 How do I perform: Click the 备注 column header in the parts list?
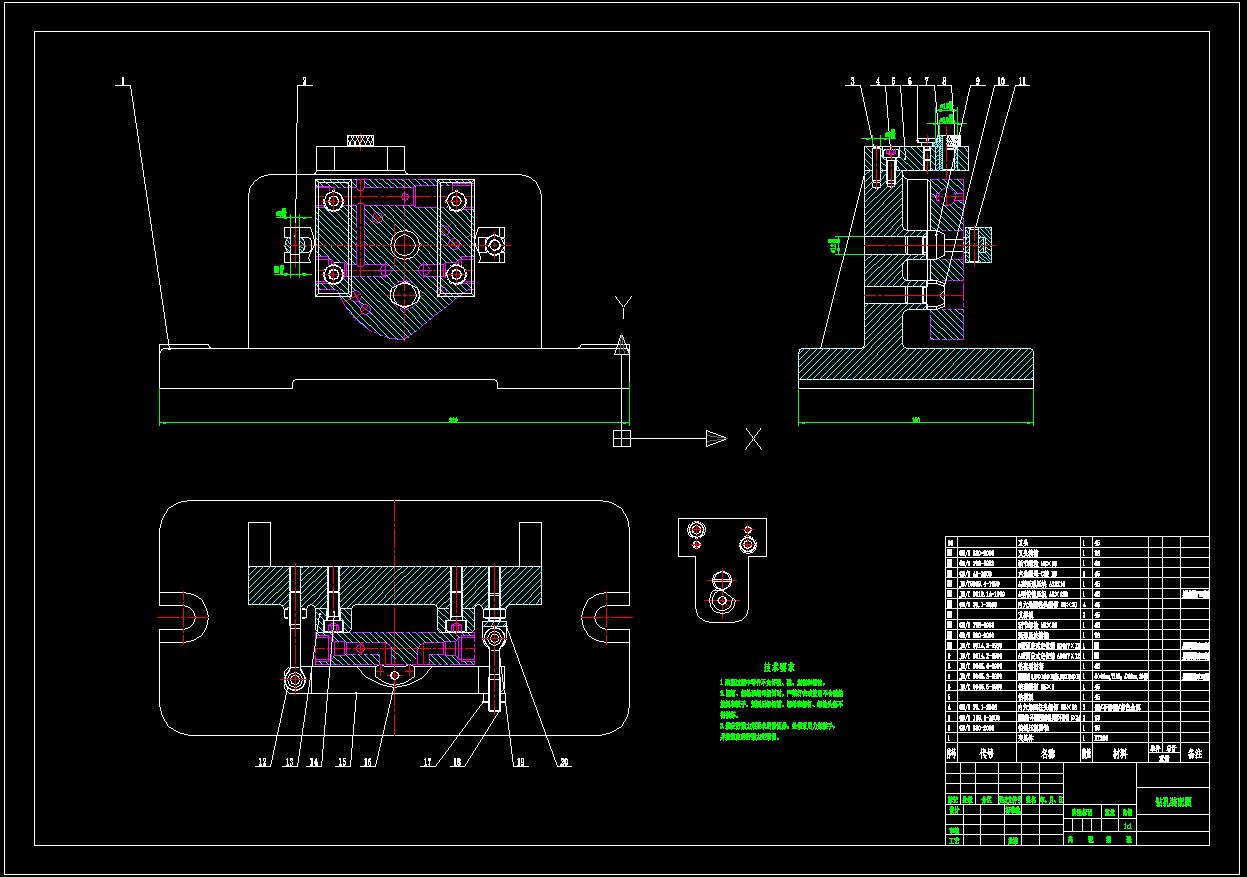pyautogui.click(x=1194, y=753)
